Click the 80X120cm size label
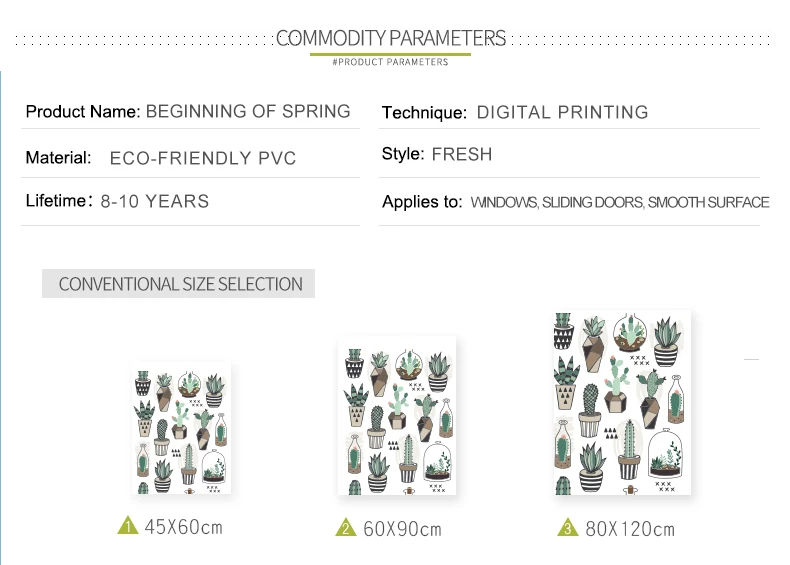790x565 pixels. point(630,529)
